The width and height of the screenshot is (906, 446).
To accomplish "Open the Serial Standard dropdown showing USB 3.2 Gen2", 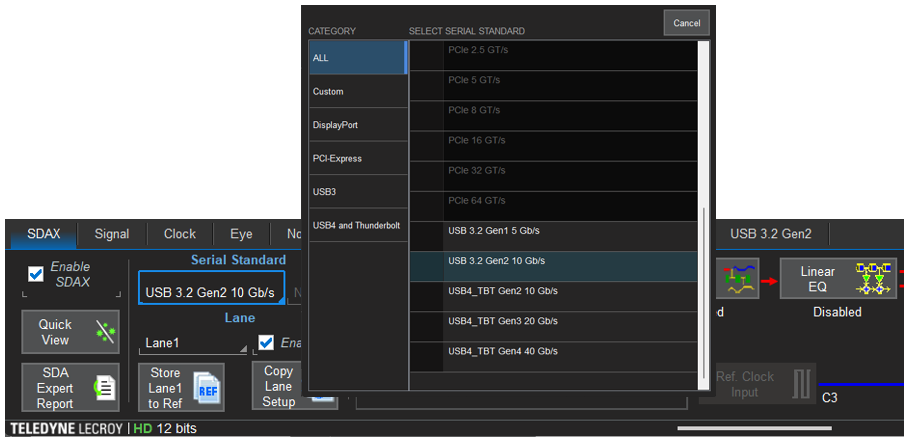I will point(211,287).
